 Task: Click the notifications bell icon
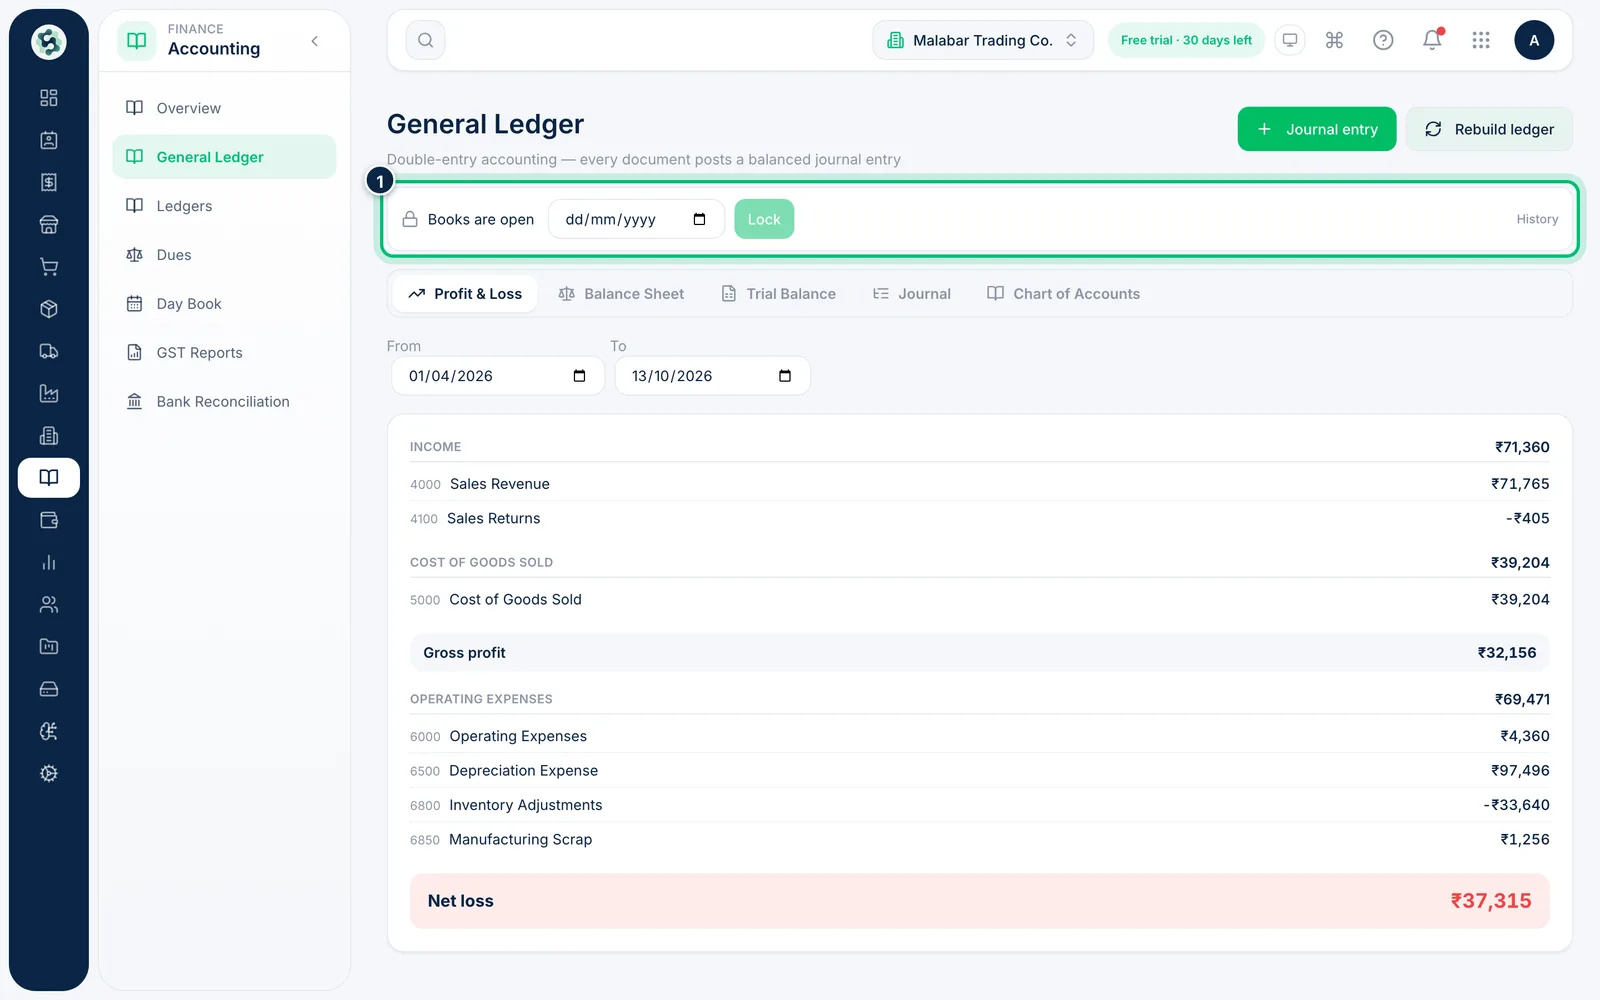[x=1432, y=40]
